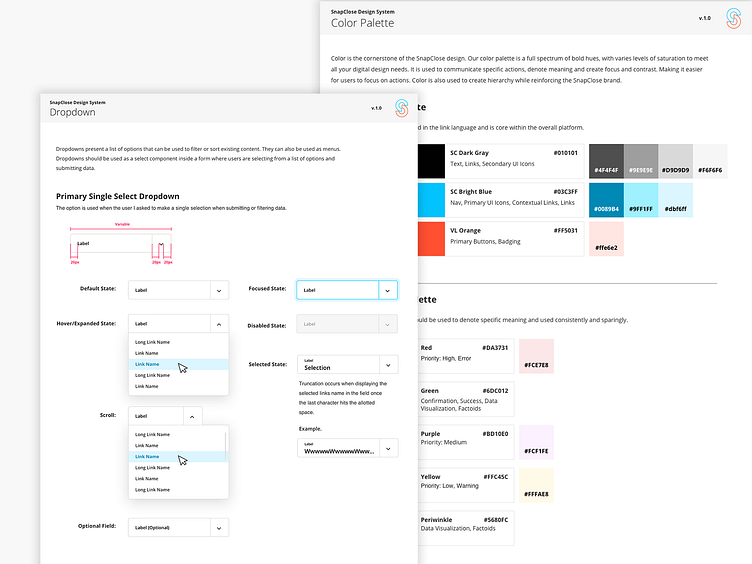Click the SC Bright Blue hex #03C3FF
The width and height of the screenshot is (752, 564).
coord(565,192)
